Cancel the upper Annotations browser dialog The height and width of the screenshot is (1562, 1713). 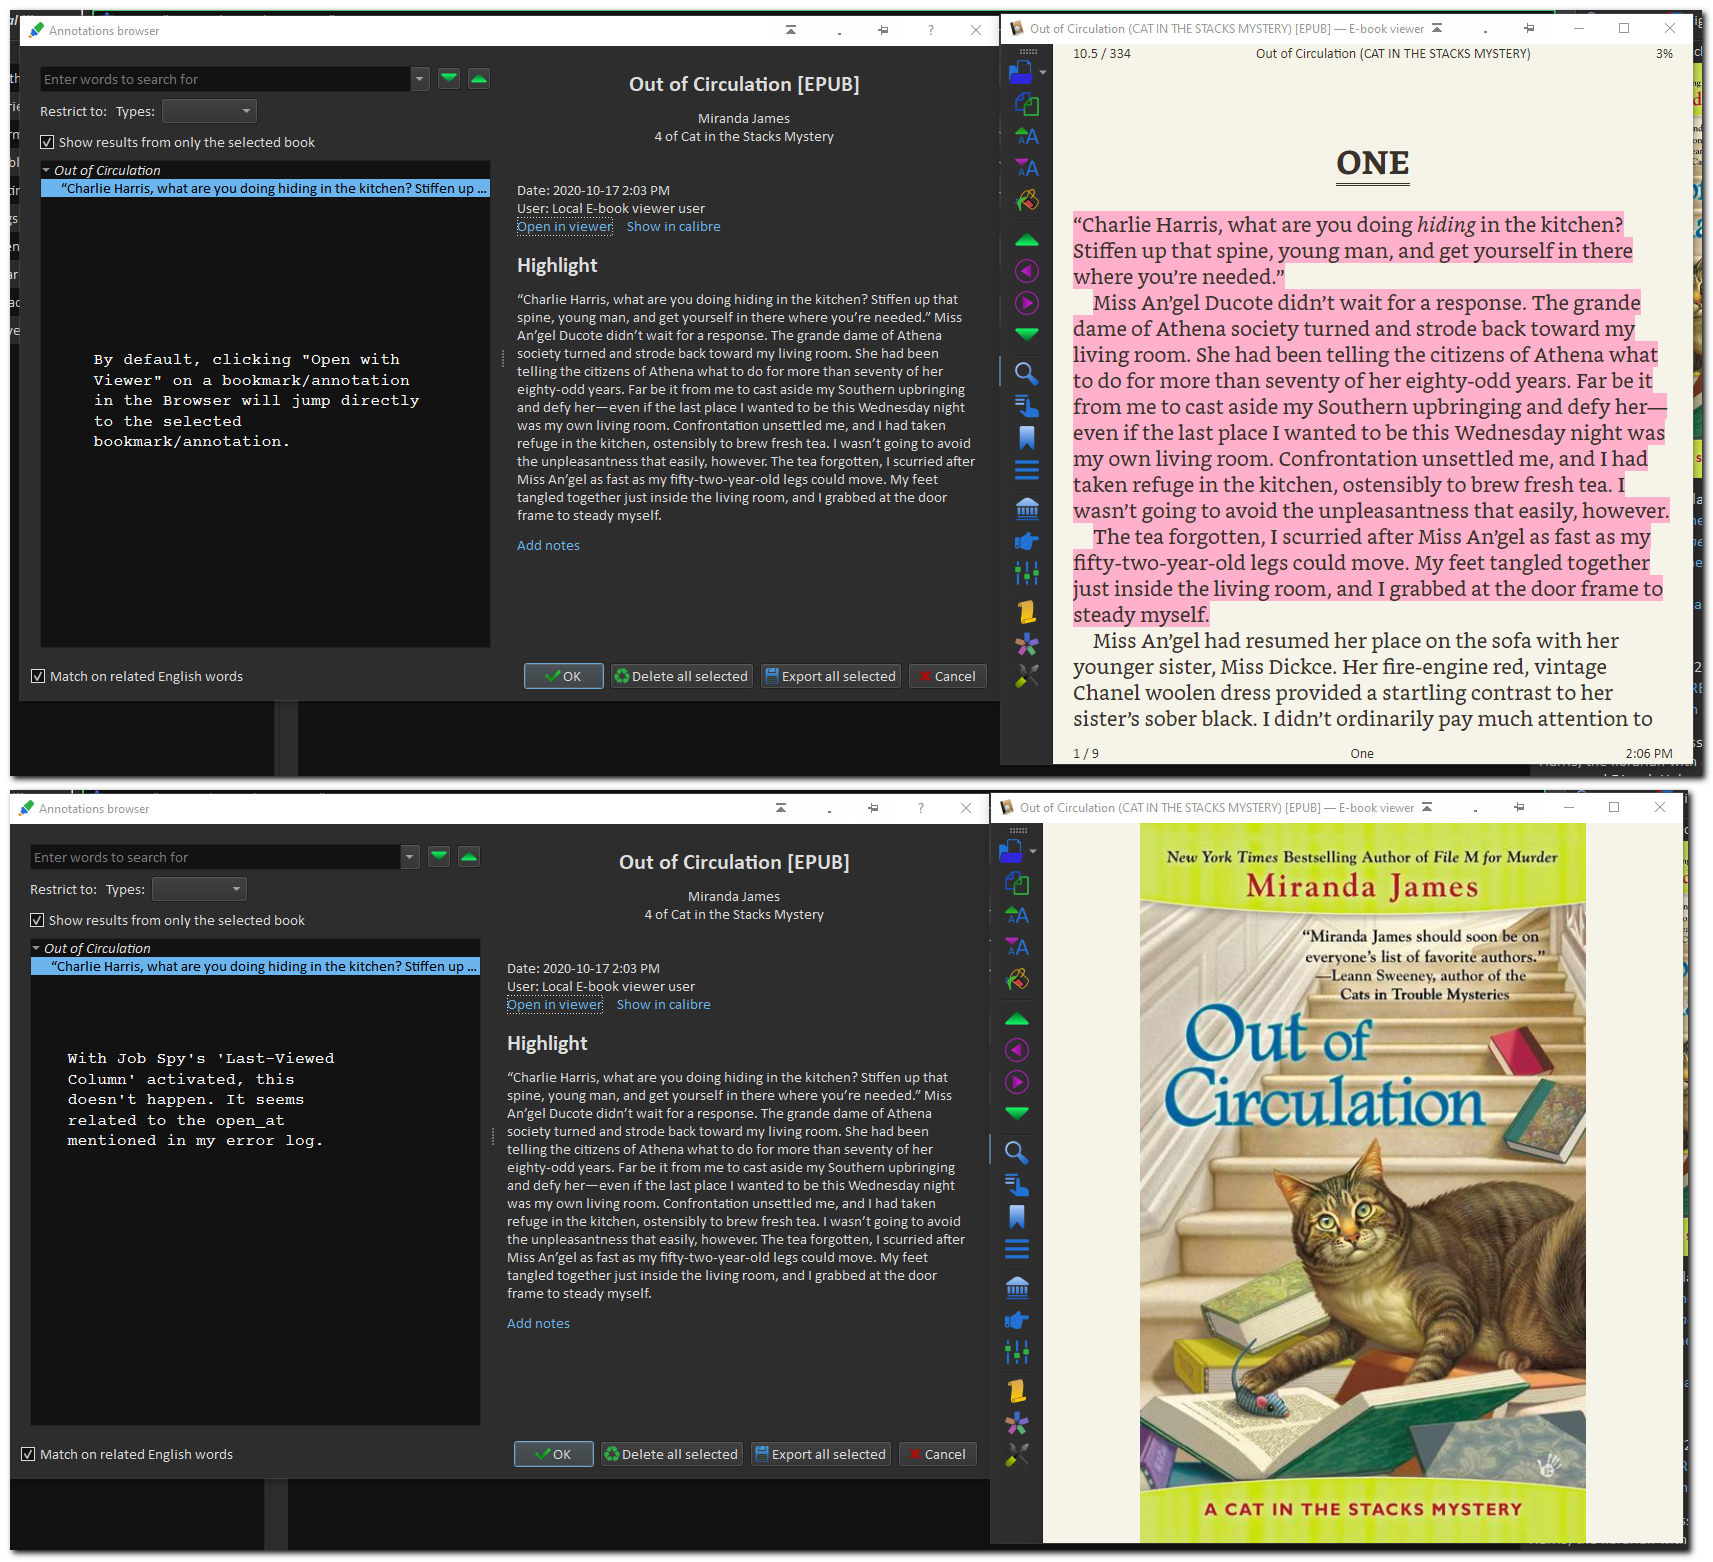(x=948, y=676)
